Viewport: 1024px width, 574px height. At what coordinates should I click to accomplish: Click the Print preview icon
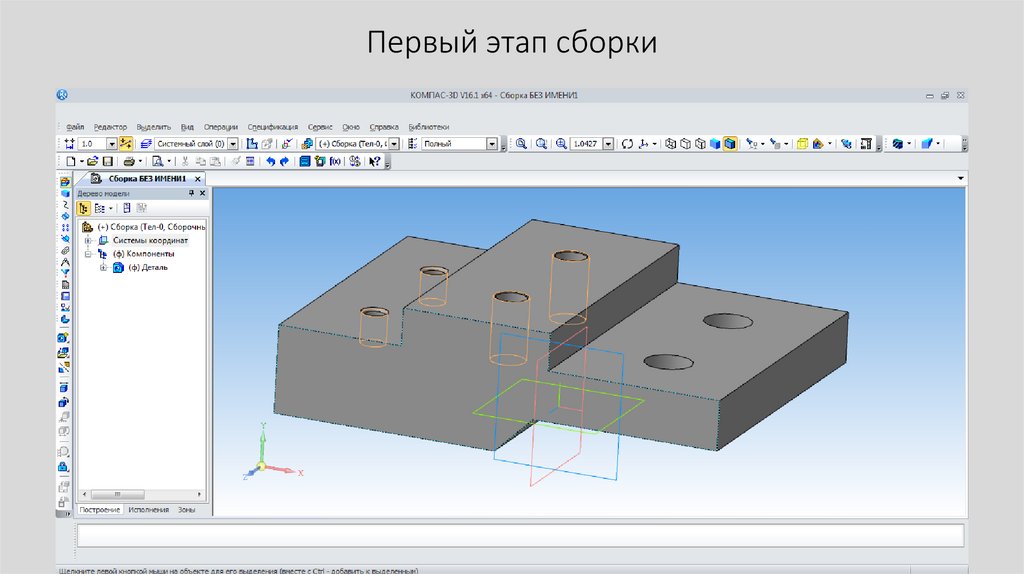157,161
